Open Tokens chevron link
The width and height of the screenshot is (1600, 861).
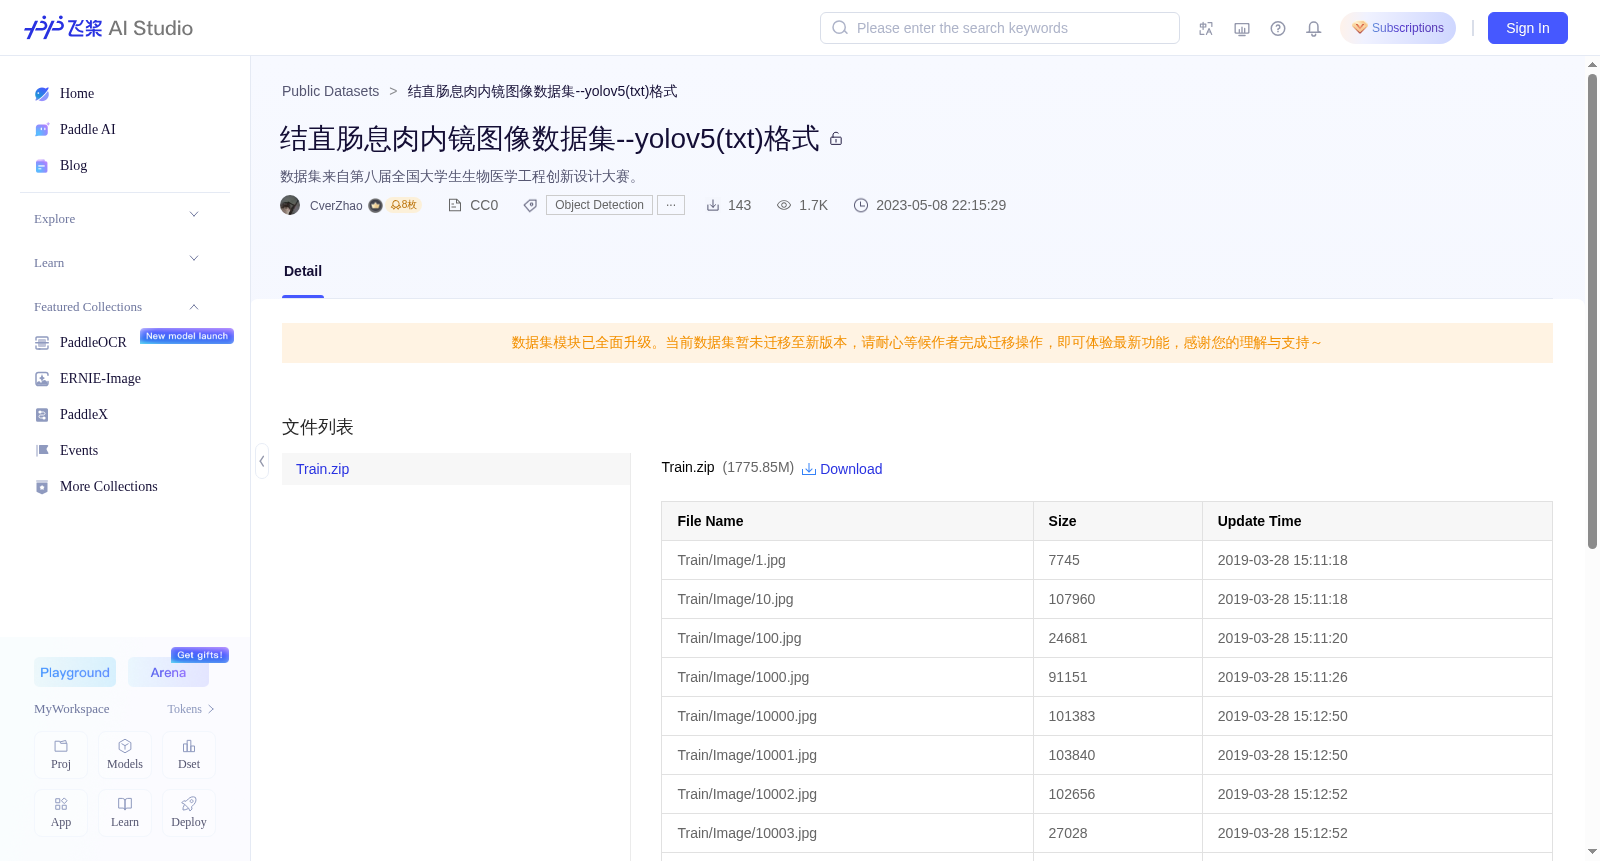[x=191, y=709]
